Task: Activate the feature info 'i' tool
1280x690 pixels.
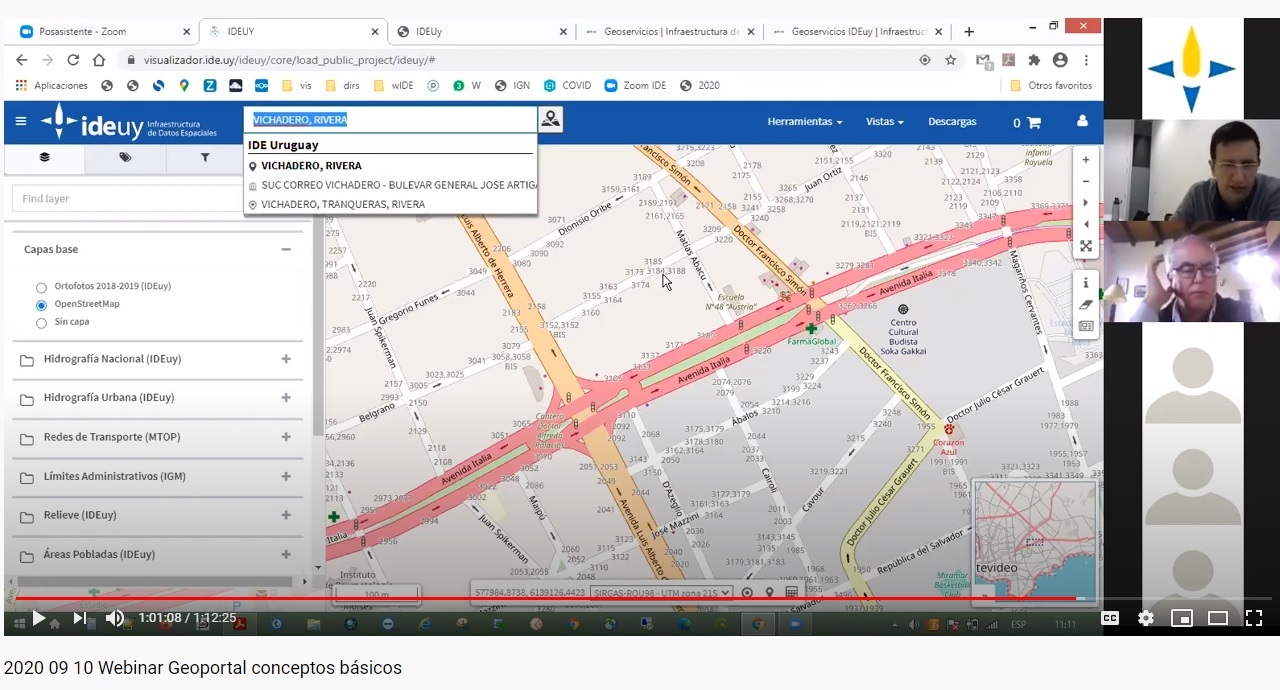Action: pyautogui.click(x=1086, y=283)
